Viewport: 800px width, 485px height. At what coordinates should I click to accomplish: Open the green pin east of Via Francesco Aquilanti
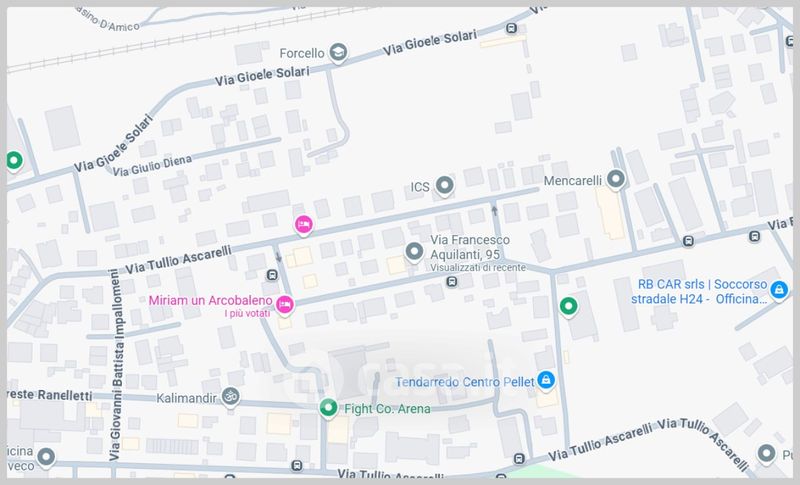[568, 307]
